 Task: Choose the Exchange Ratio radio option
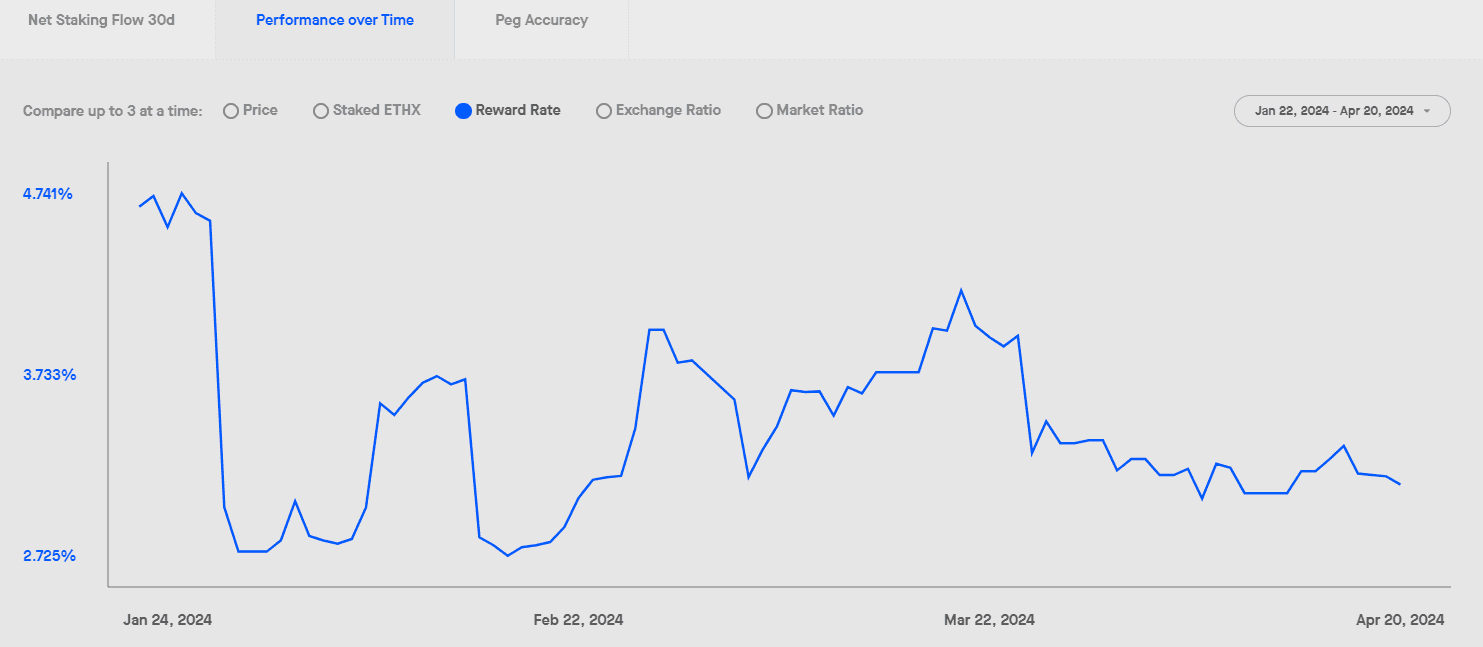(604, 111)
